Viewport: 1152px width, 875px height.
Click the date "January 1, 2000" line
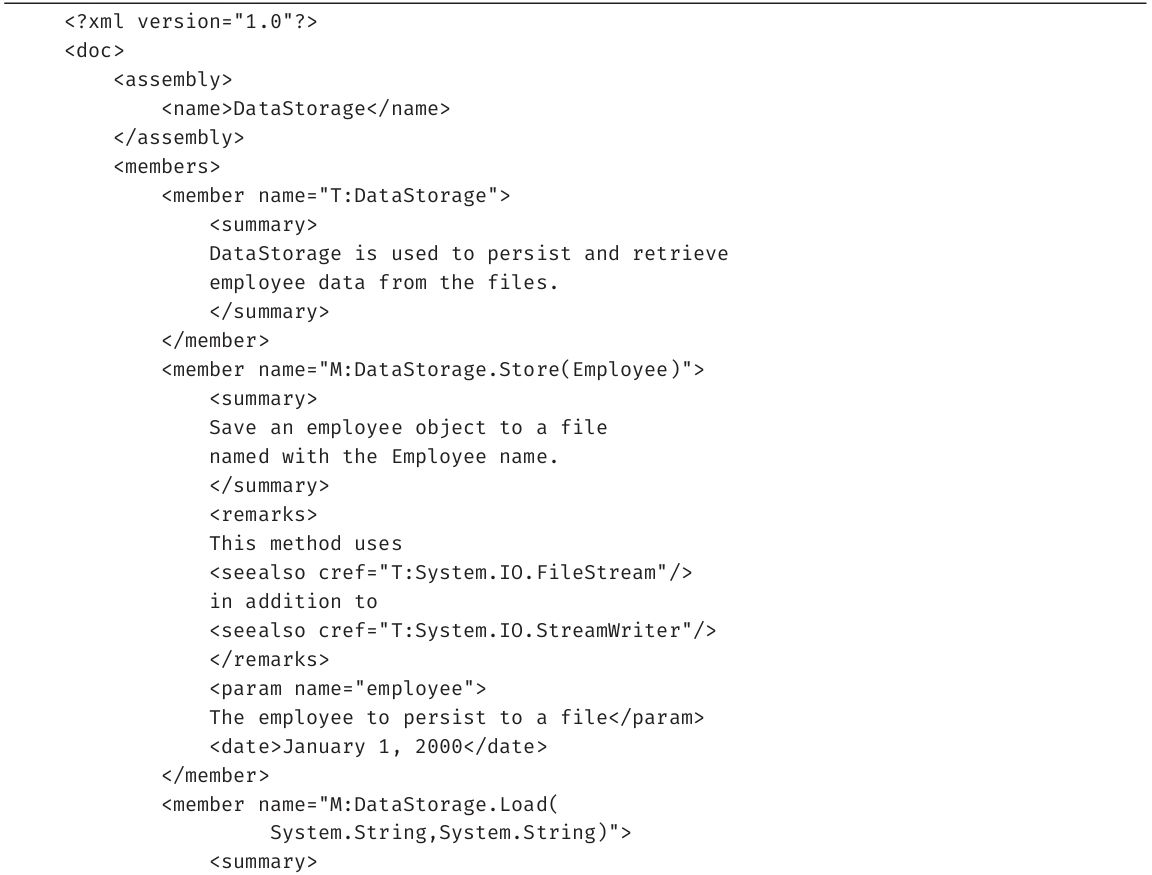pyautogui.click(x=378, y=746)
